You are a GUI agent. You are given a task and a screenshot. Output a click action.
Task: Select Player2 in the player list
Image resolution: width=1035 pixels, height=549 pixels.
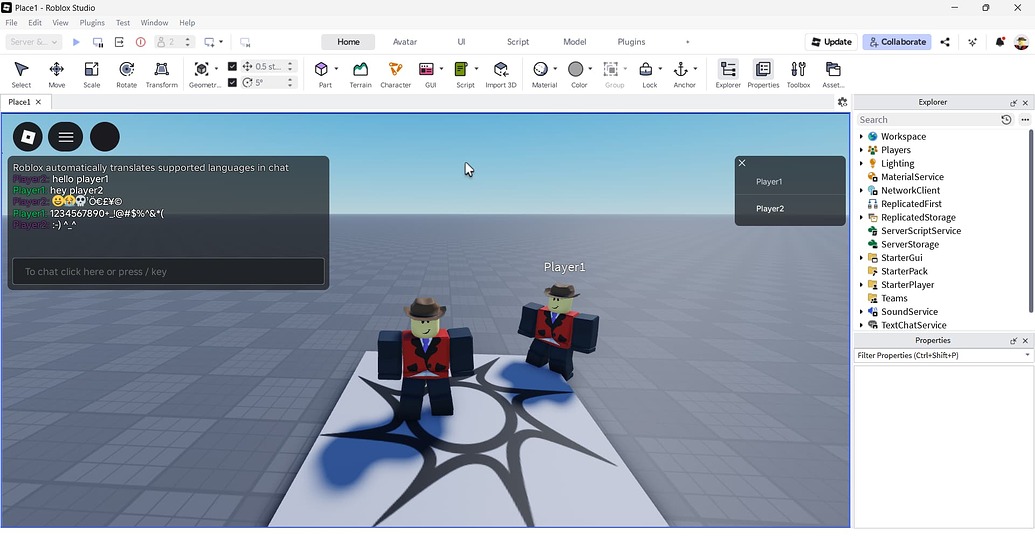pos(790,209)
